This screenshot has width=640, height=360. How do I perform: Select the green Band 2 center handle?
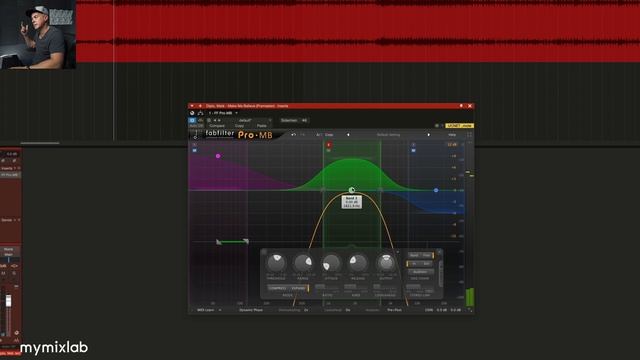tap(352, 190)
